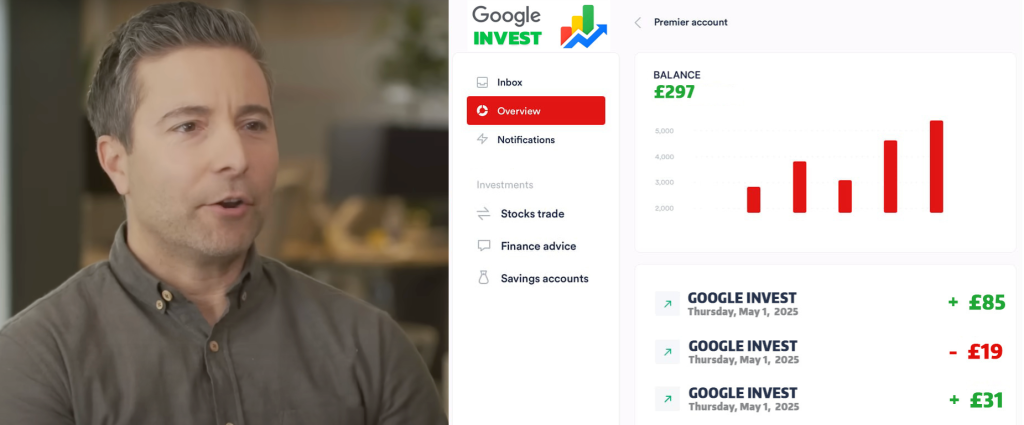Screen dimensions: 1024x425
Task: Go back using the chevron near Premier account
Action: (x=638, y=22)
